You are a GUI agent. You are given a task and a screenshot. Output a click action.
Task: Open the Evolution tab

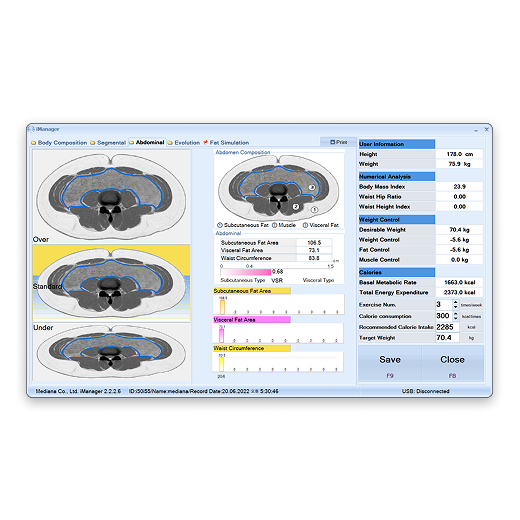pyautogui.click(x=184, y=143)
